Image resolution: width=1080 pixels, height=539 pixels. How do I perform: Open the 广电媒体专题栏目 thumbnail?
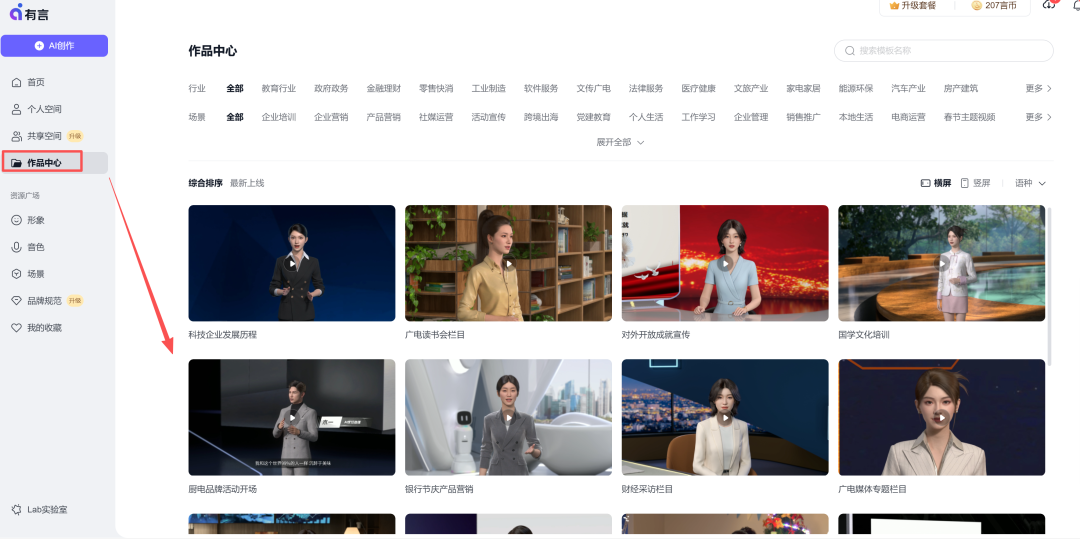[942, 417]
